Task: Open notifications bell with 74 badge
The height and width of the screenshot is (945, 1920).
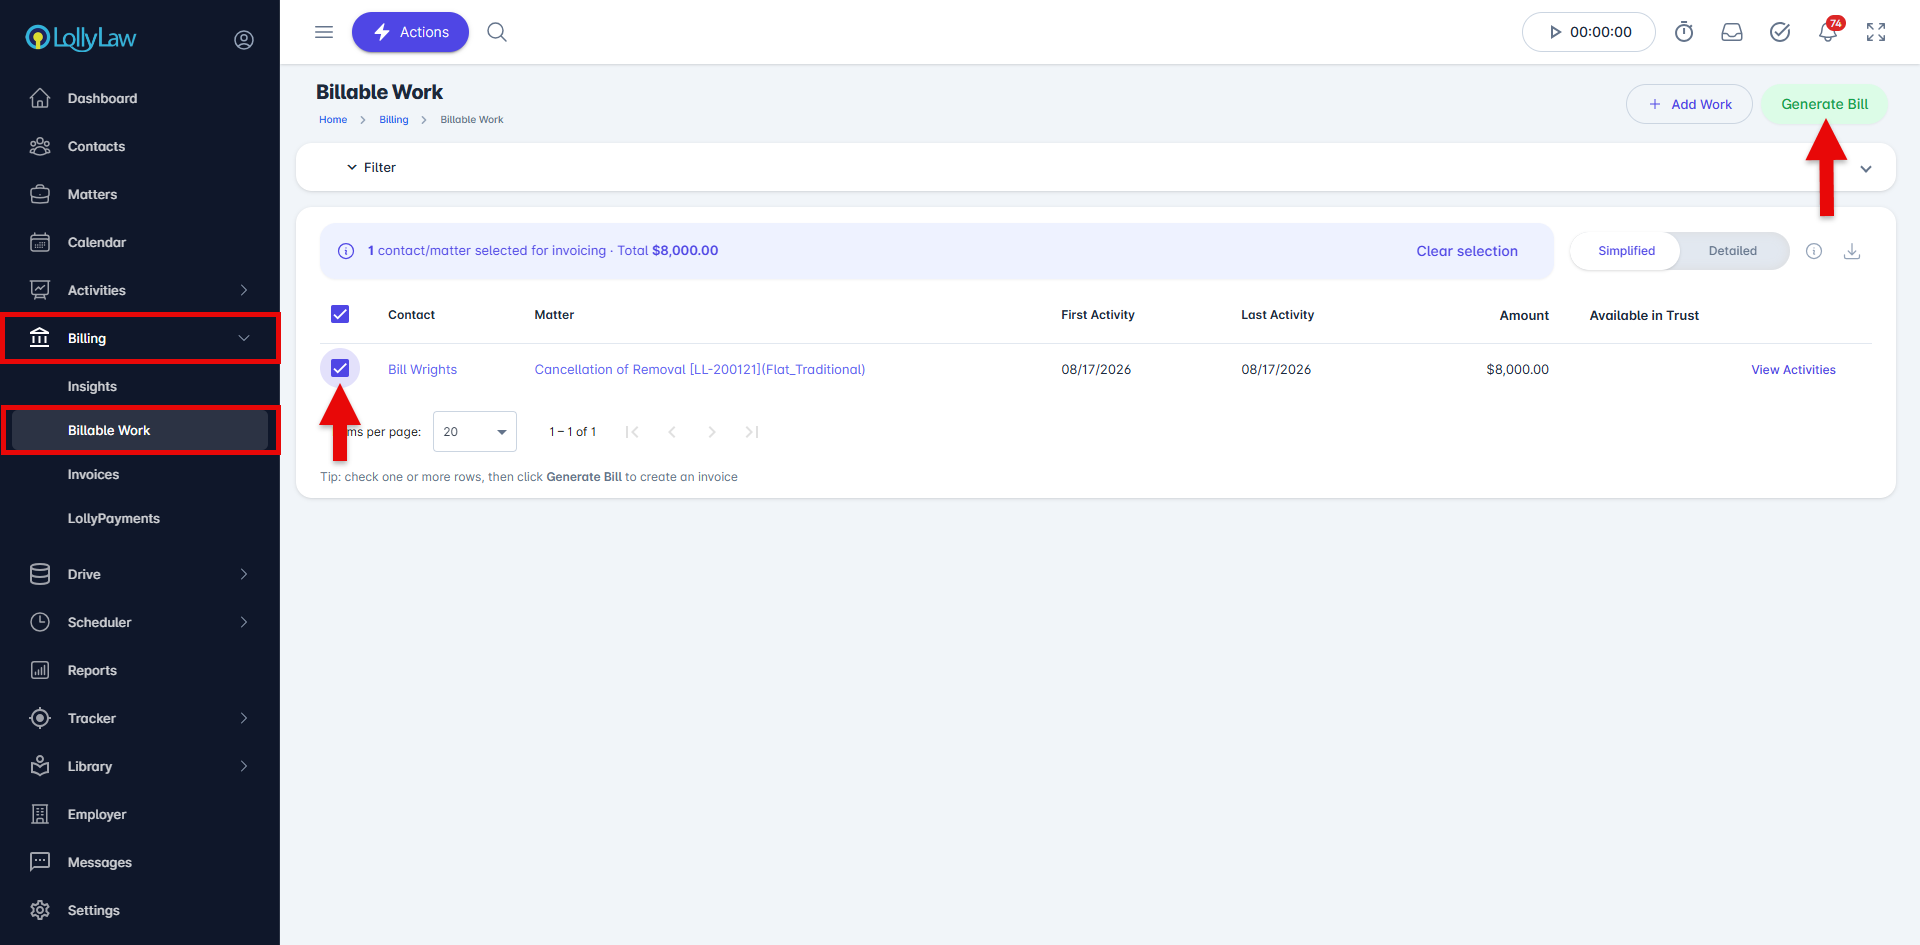Action: (1829, 31)
